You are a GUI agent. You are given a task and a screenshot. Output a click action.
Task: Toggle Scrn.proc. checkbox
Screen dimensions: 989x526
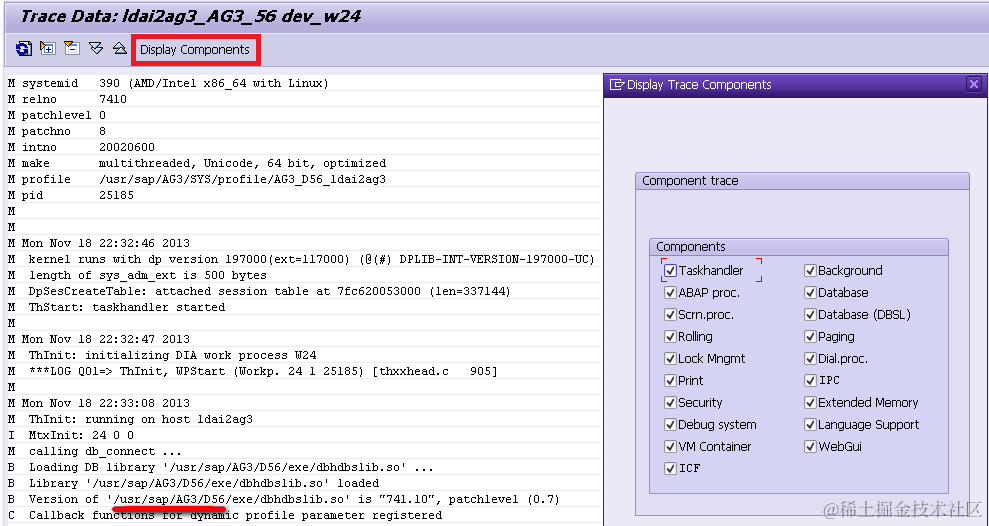pos(670,315)
